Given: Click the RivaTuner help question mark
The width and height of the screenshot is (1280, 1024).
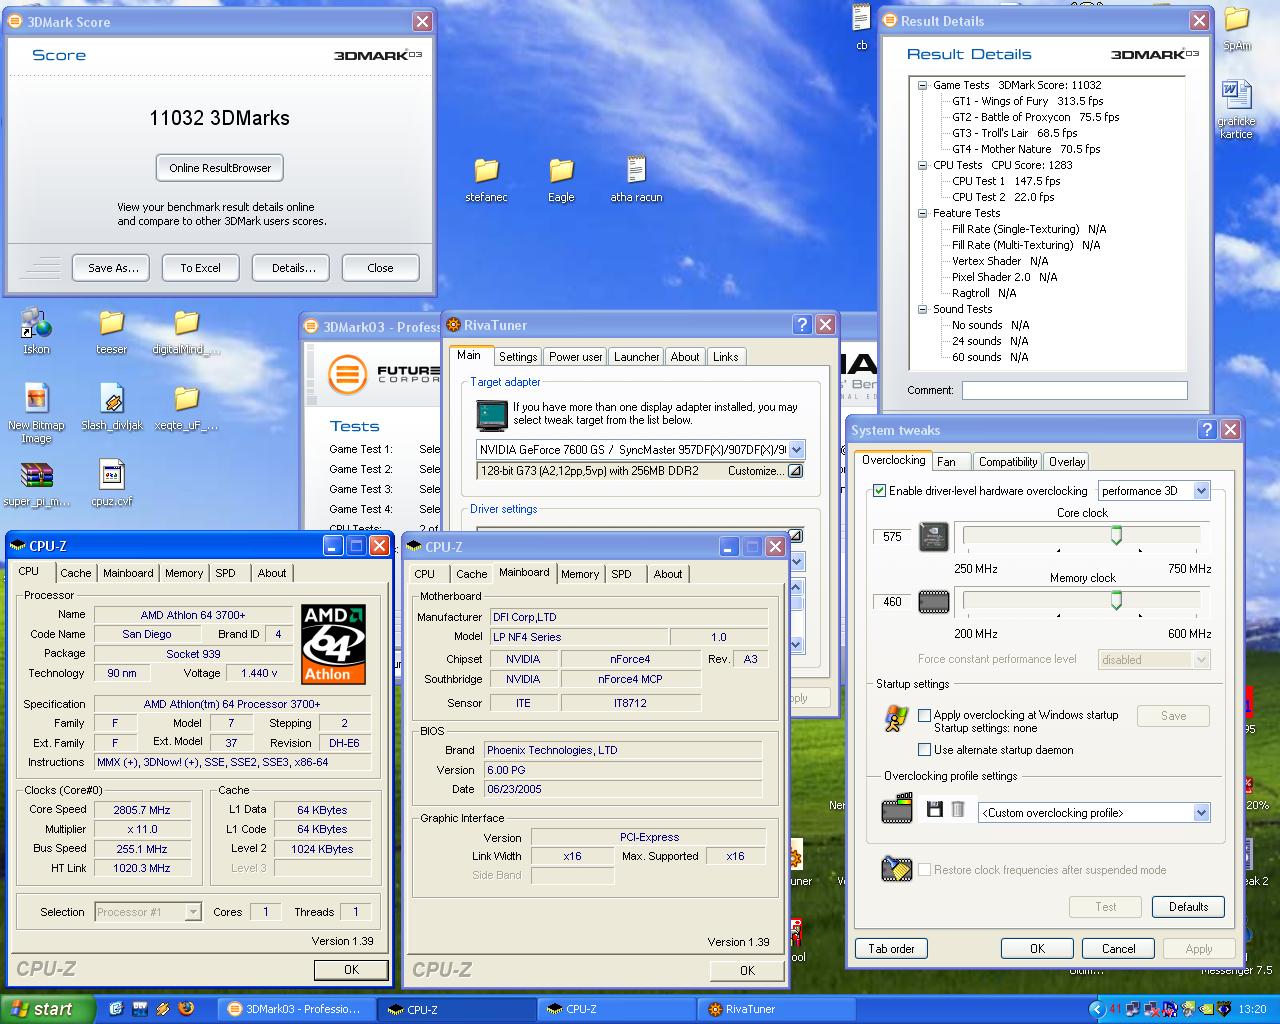Looking at the screenshot, I should coord(802,324).
